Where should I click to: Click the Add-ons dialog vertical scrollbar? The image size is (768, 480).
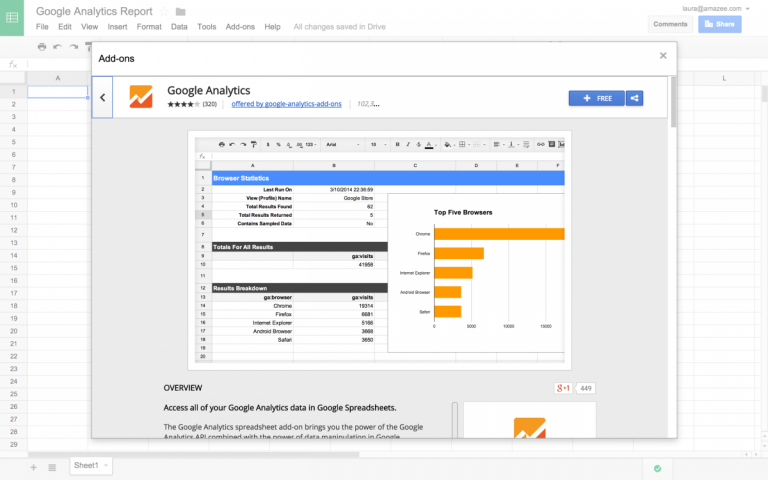(673, 102)
